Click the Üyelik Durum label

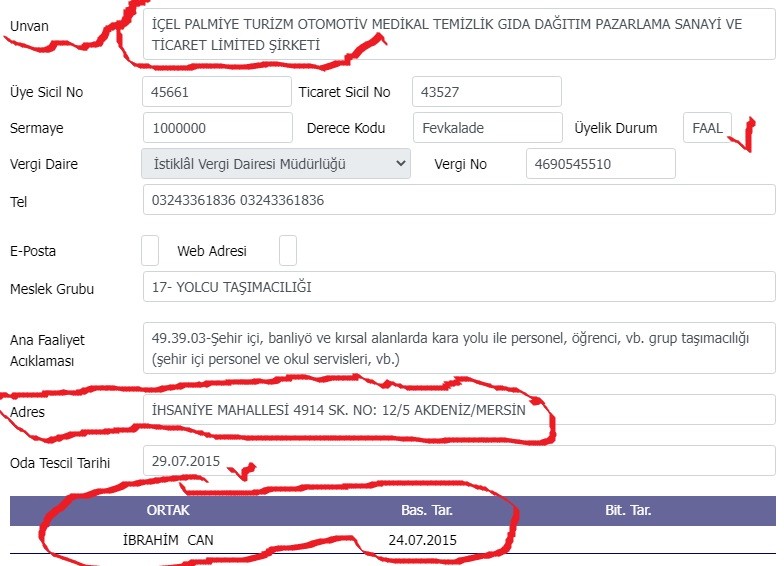pyautogui.click(x=616, y=128)
